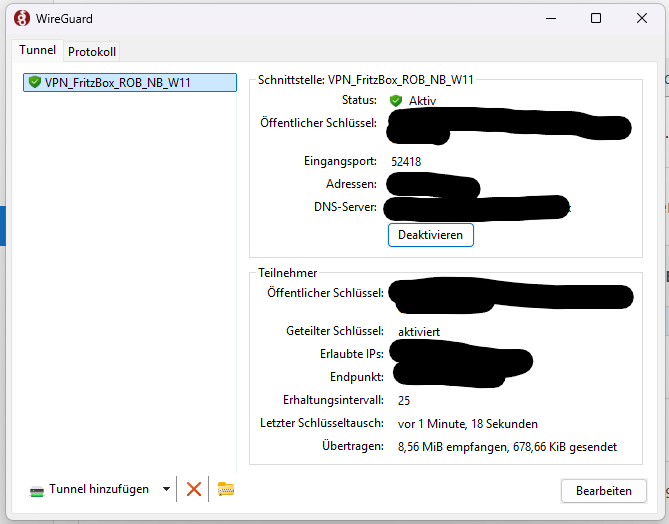Select tunnel VPN_FritzBox_ROB_NB_W11 in the list

130,82
